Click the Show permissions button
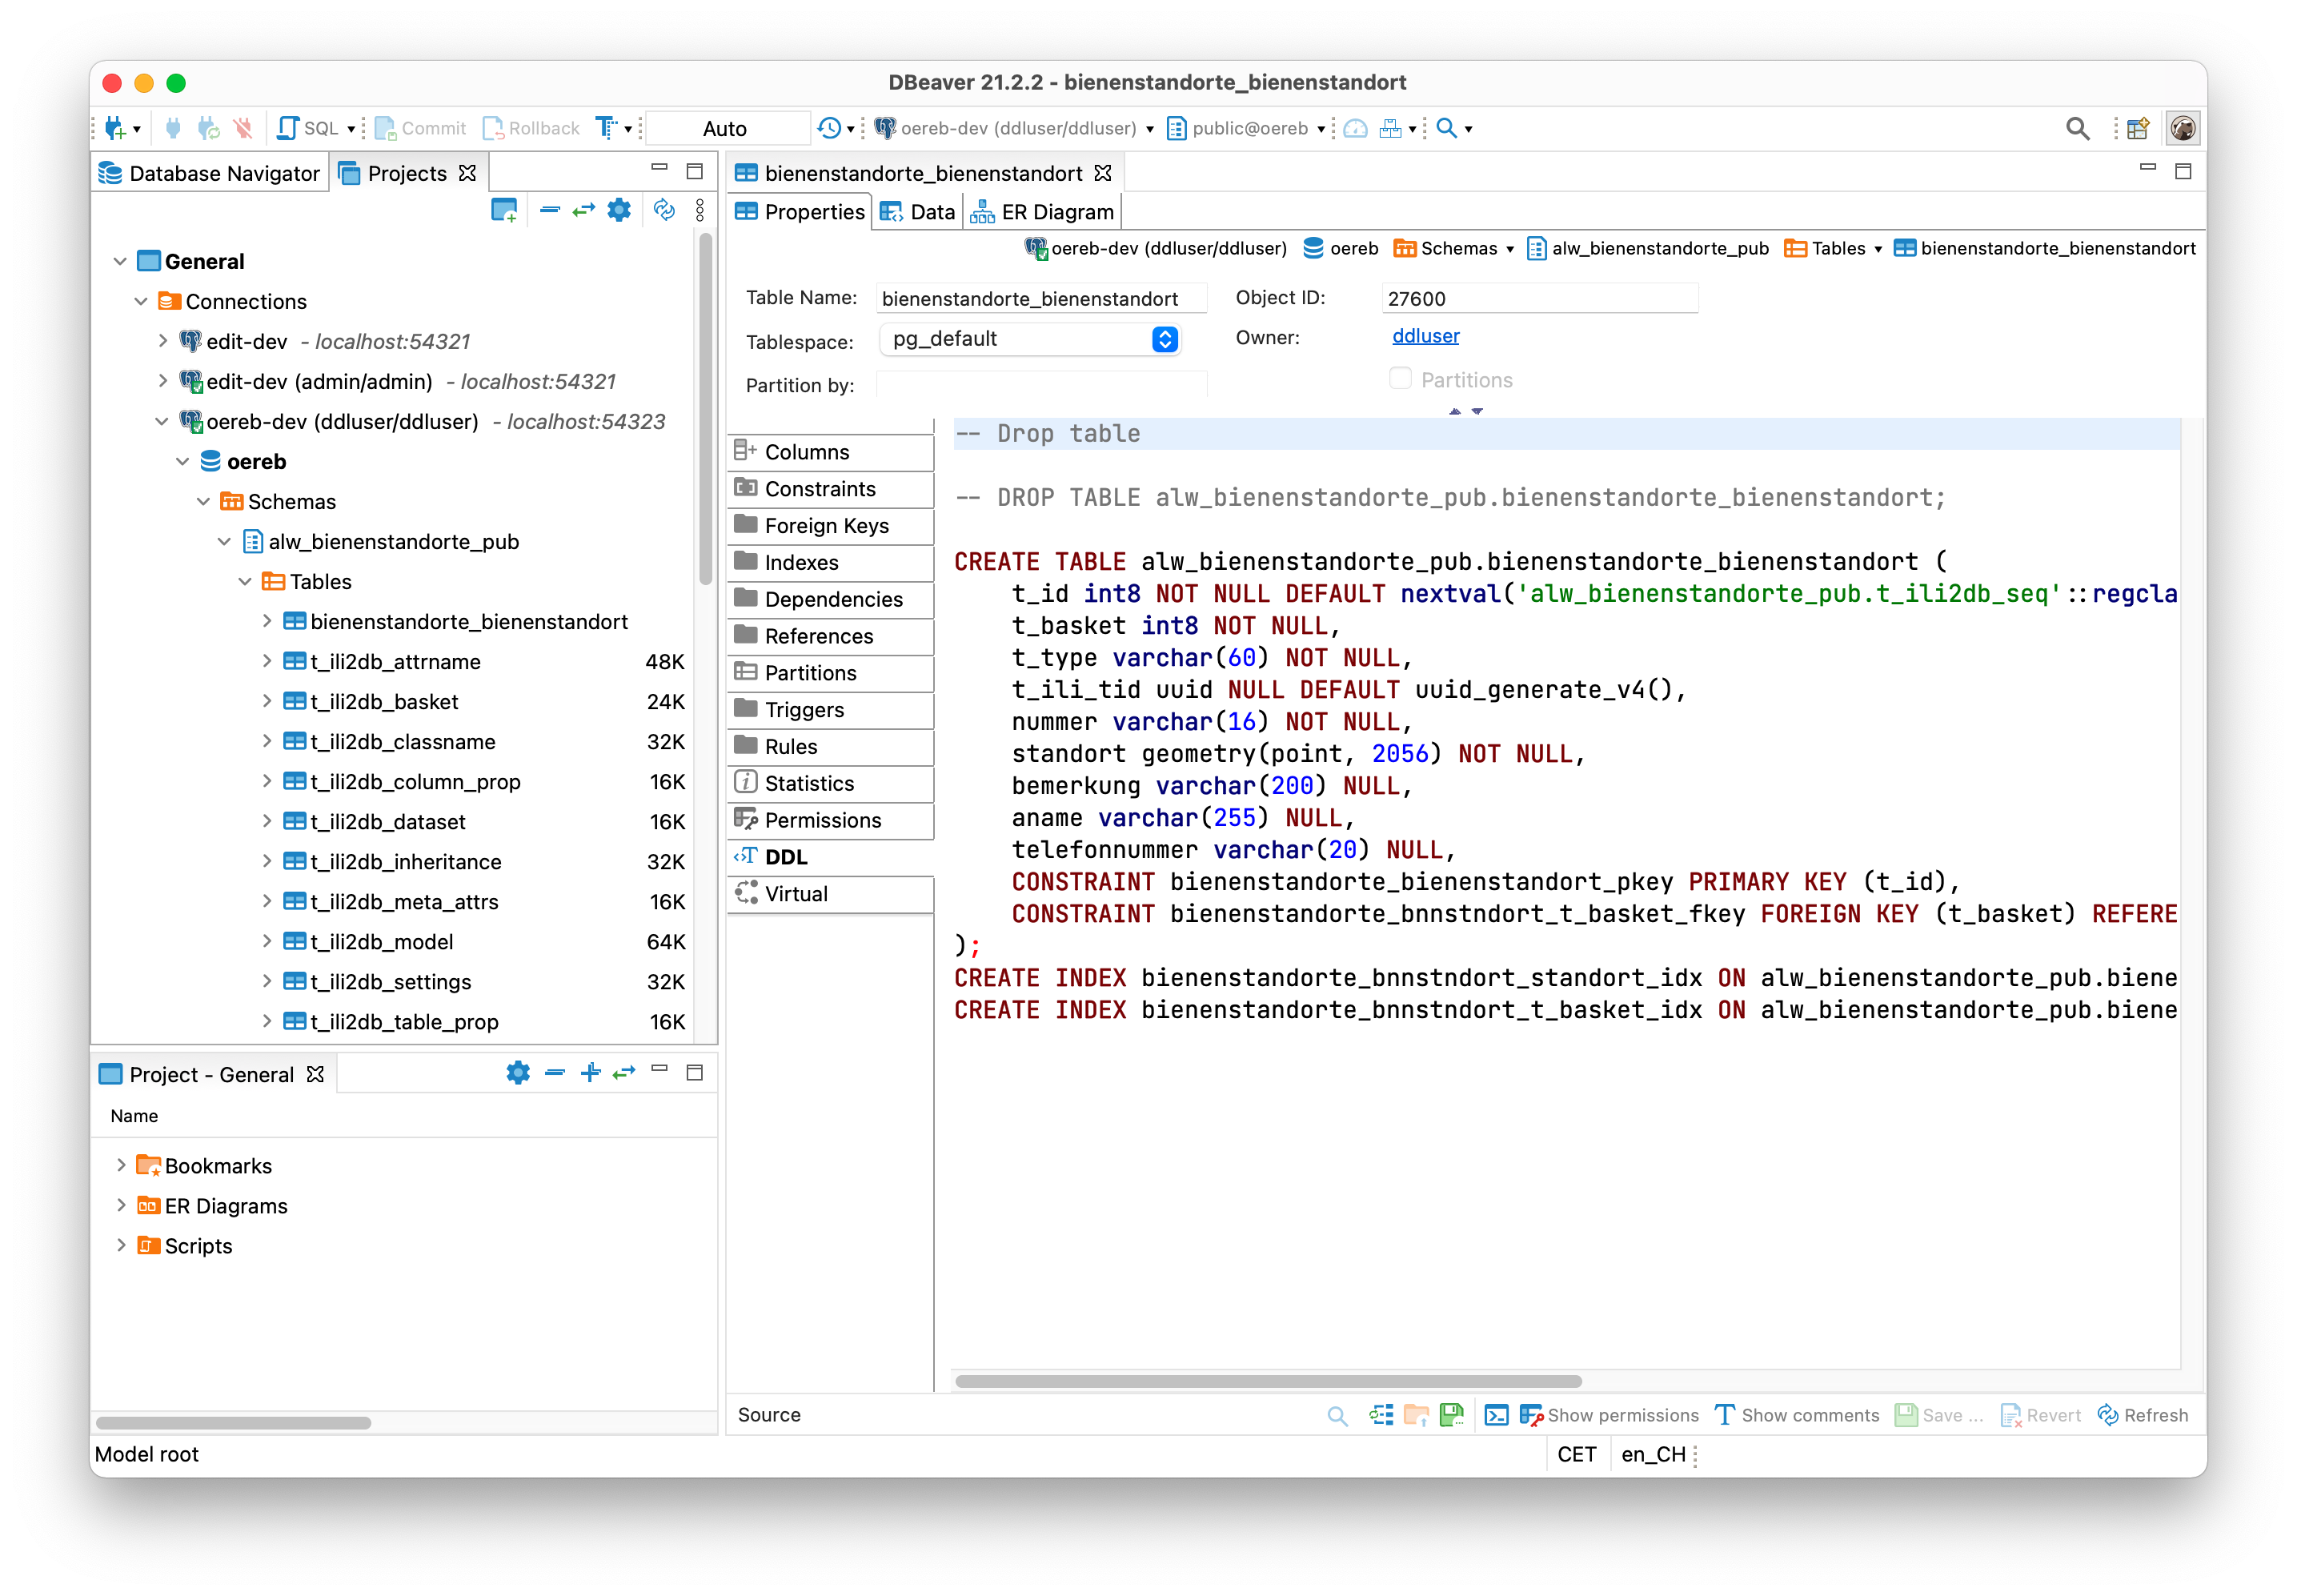 1609,1415
